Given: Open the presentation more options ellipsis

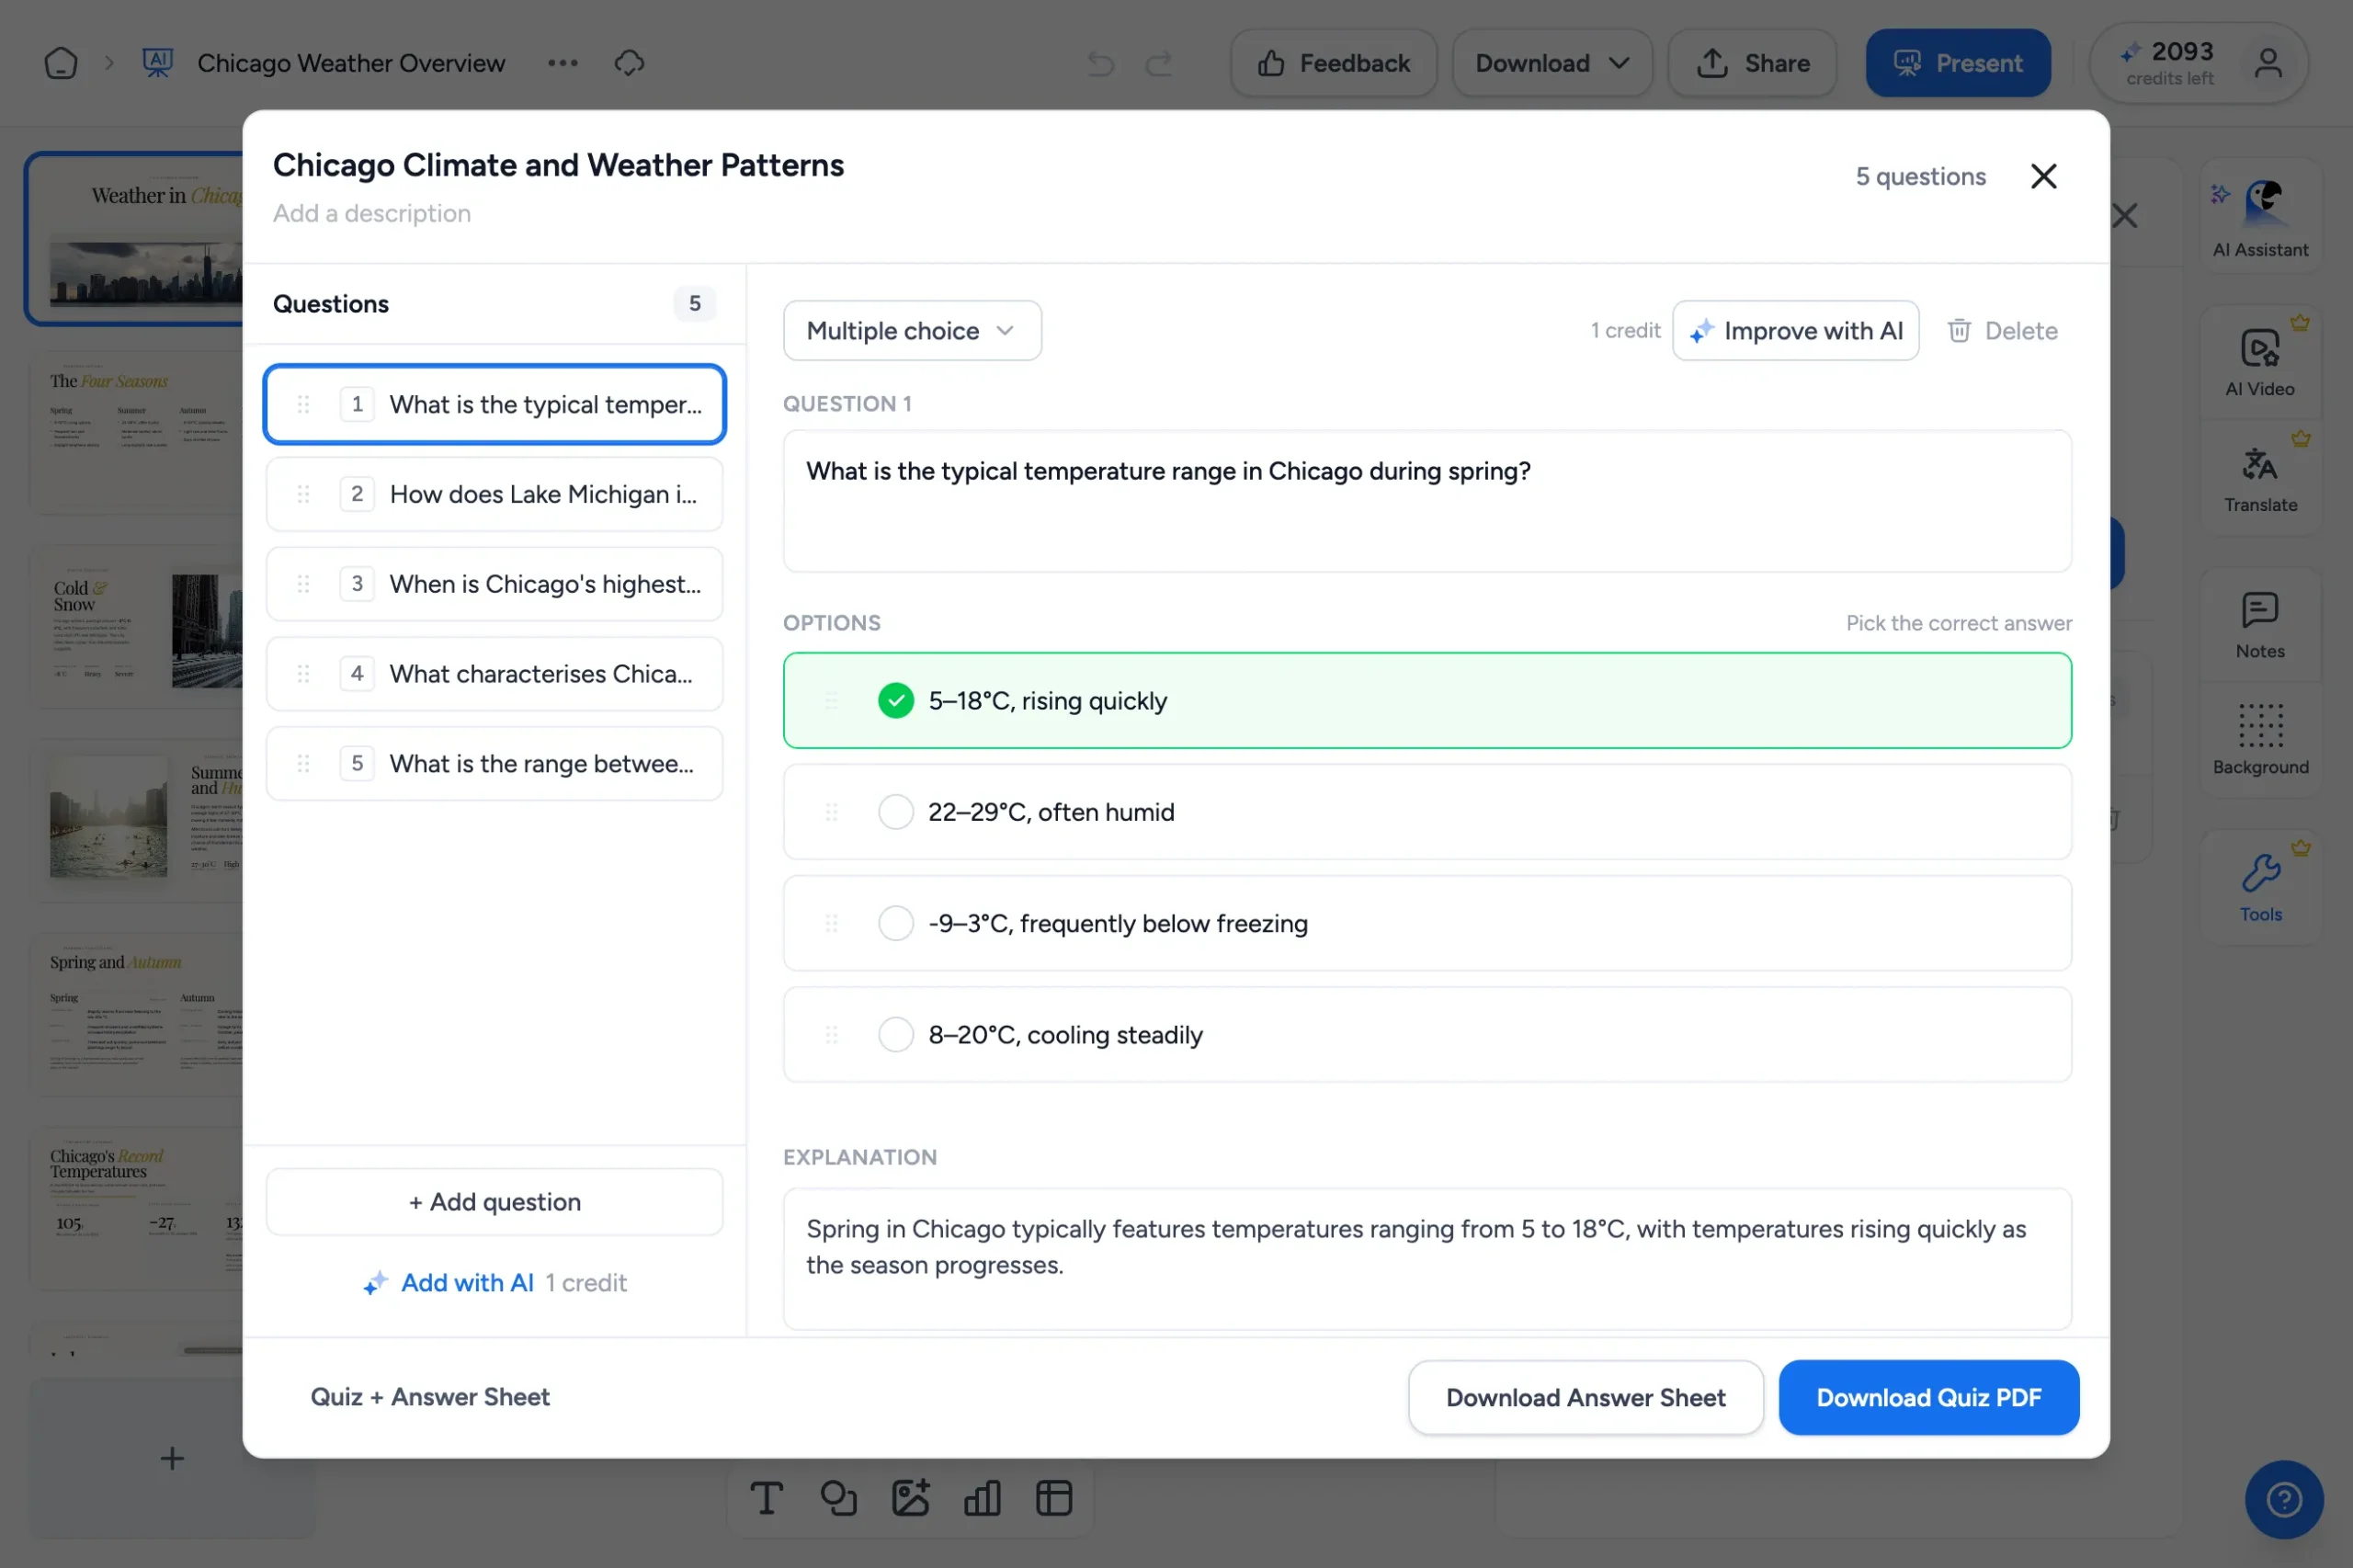Looking at the screenshot, I should (563, 63).
